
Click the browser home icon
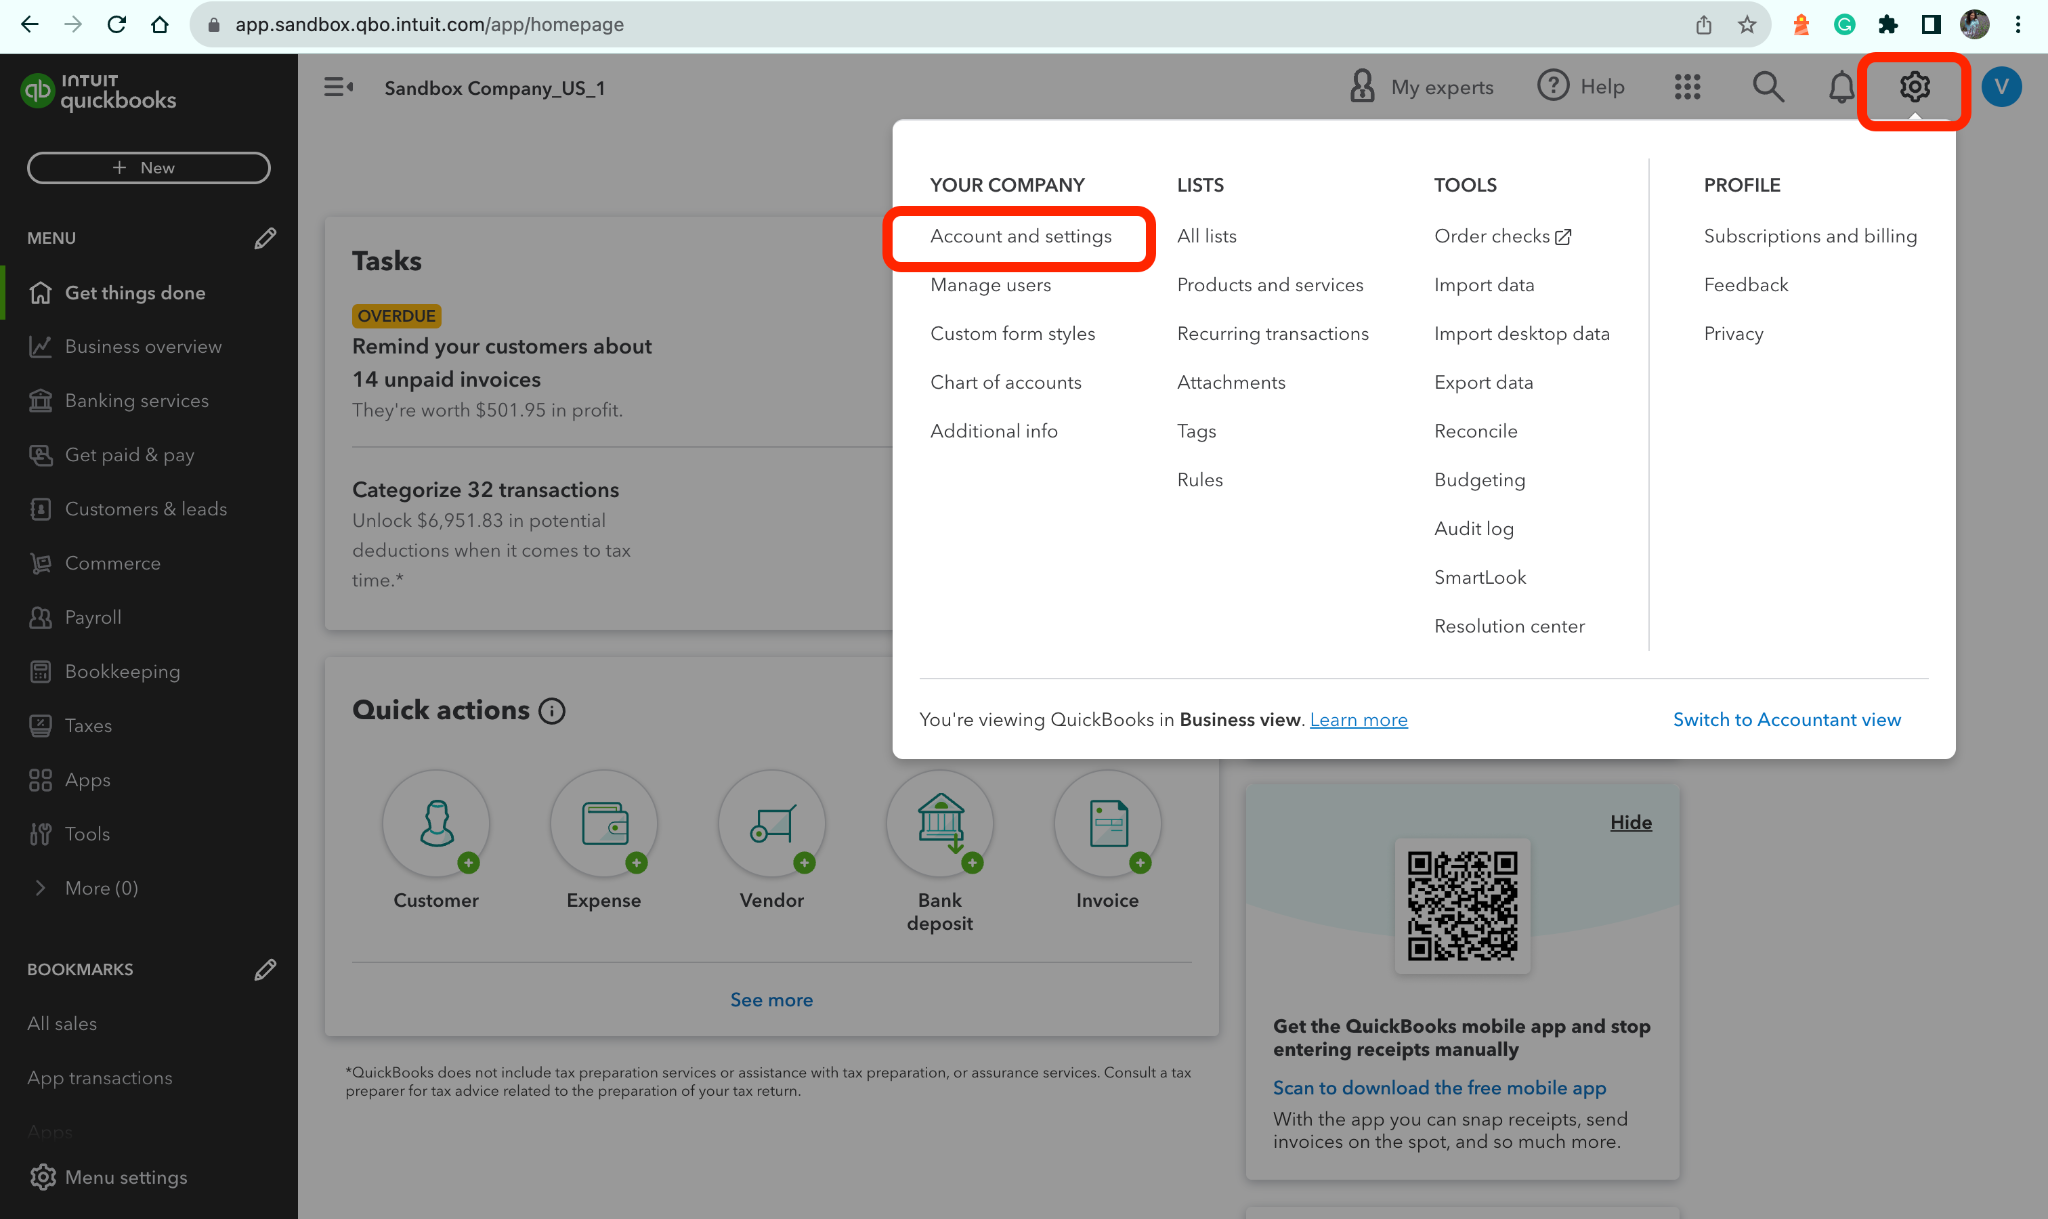(x=160, y=24)
